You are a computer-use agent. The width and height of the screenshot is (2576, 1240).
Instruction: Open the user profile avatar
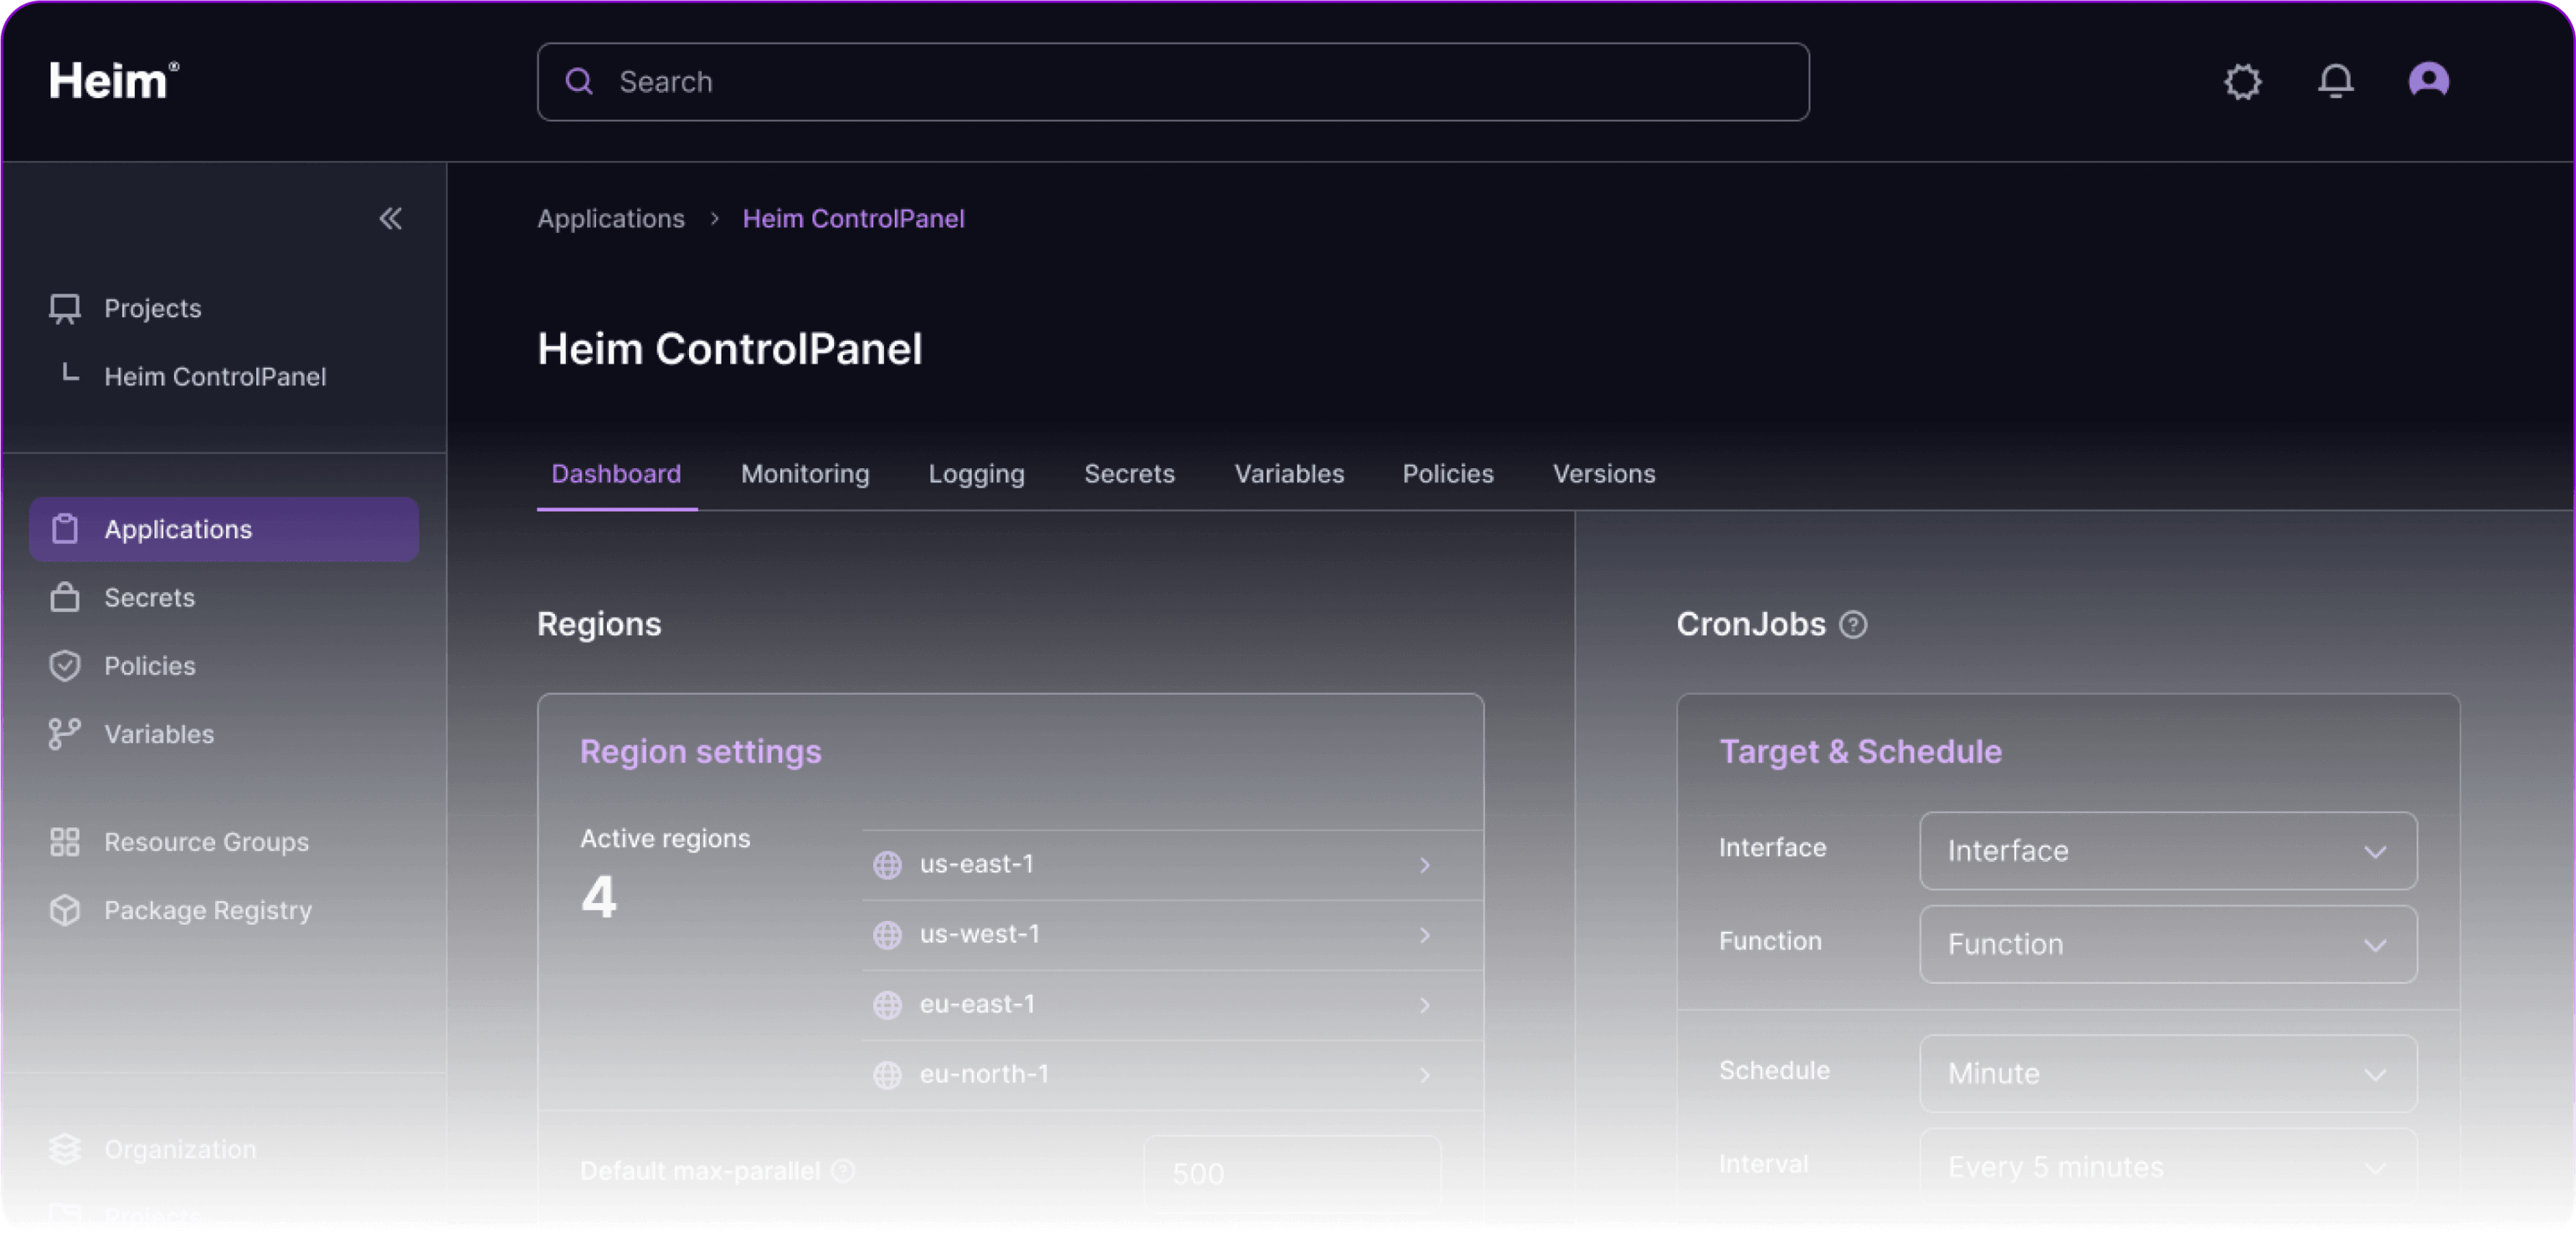(x=2428, y=80)
